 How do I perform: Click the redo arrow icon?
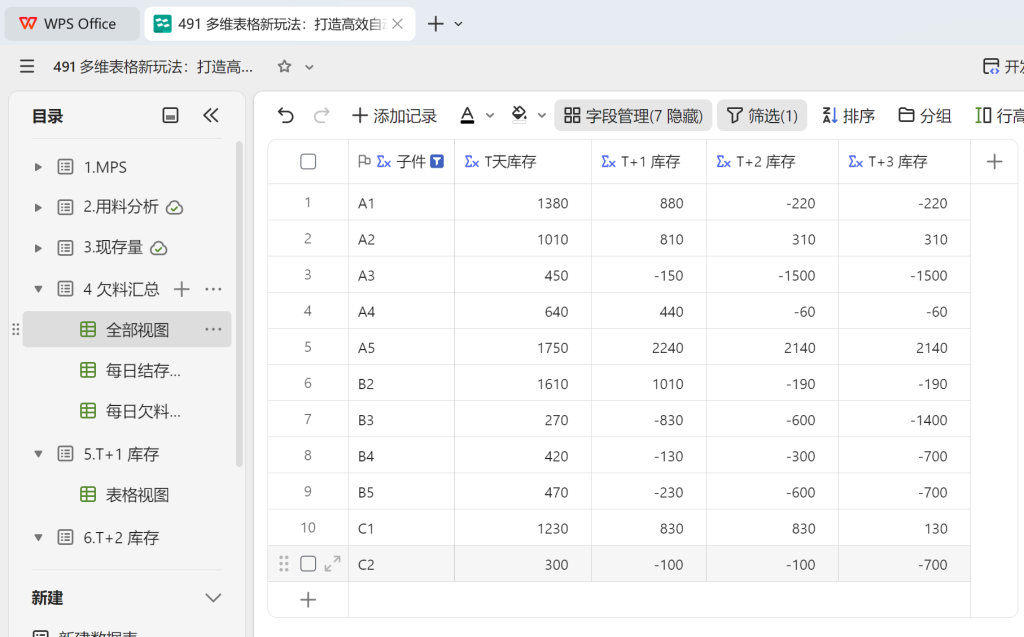coord(321,116)
